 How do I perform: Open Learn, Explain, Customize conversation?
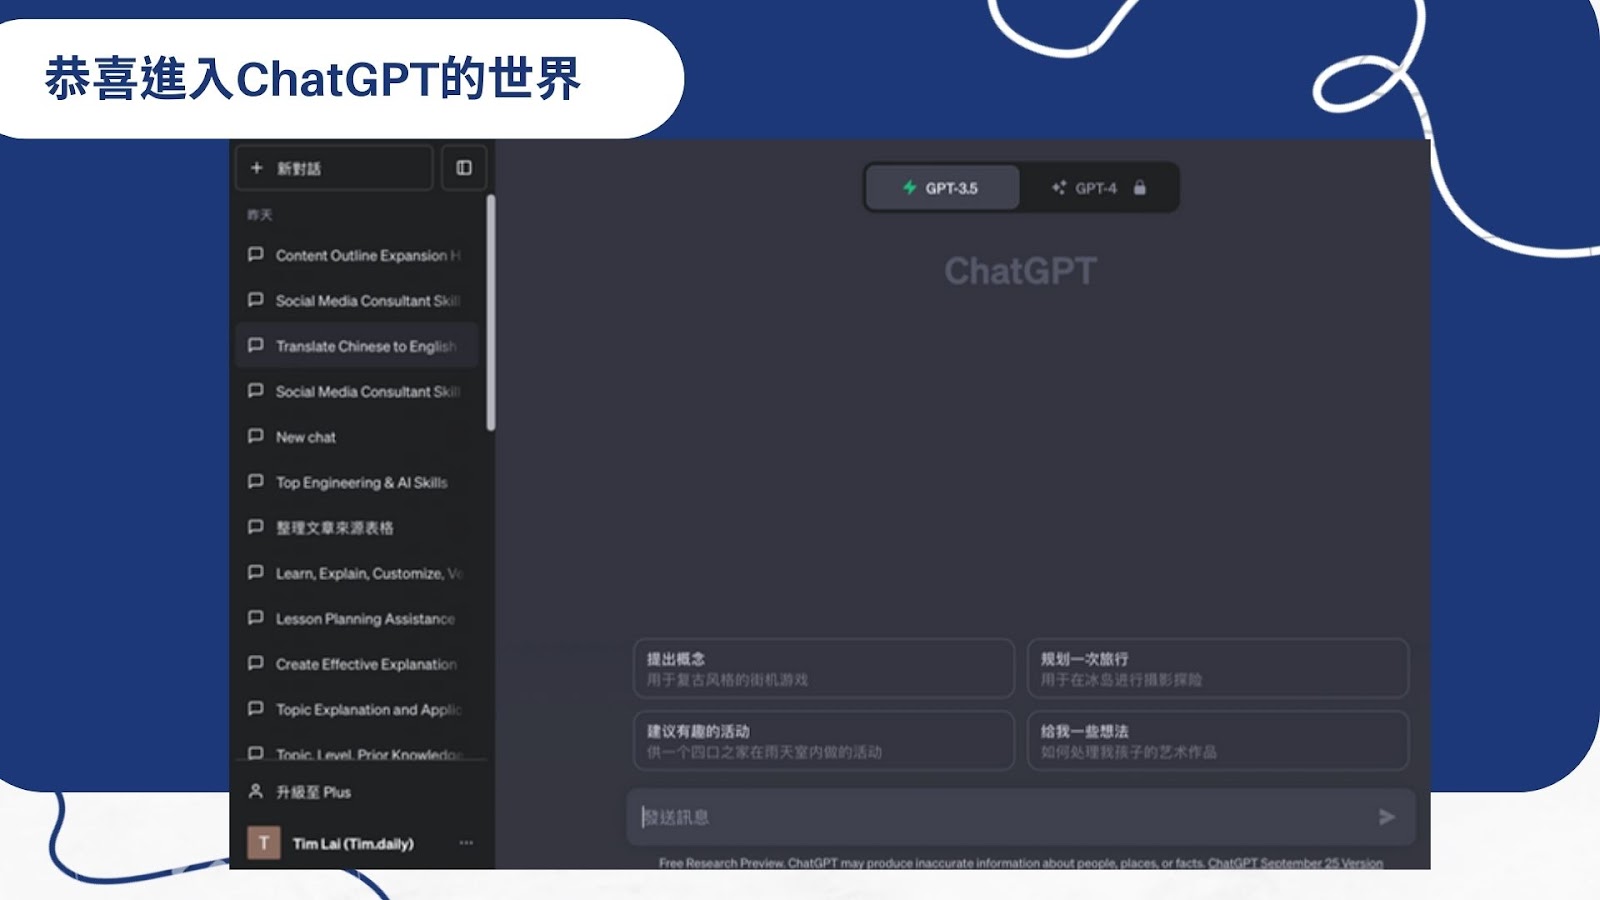coord(355,573)
